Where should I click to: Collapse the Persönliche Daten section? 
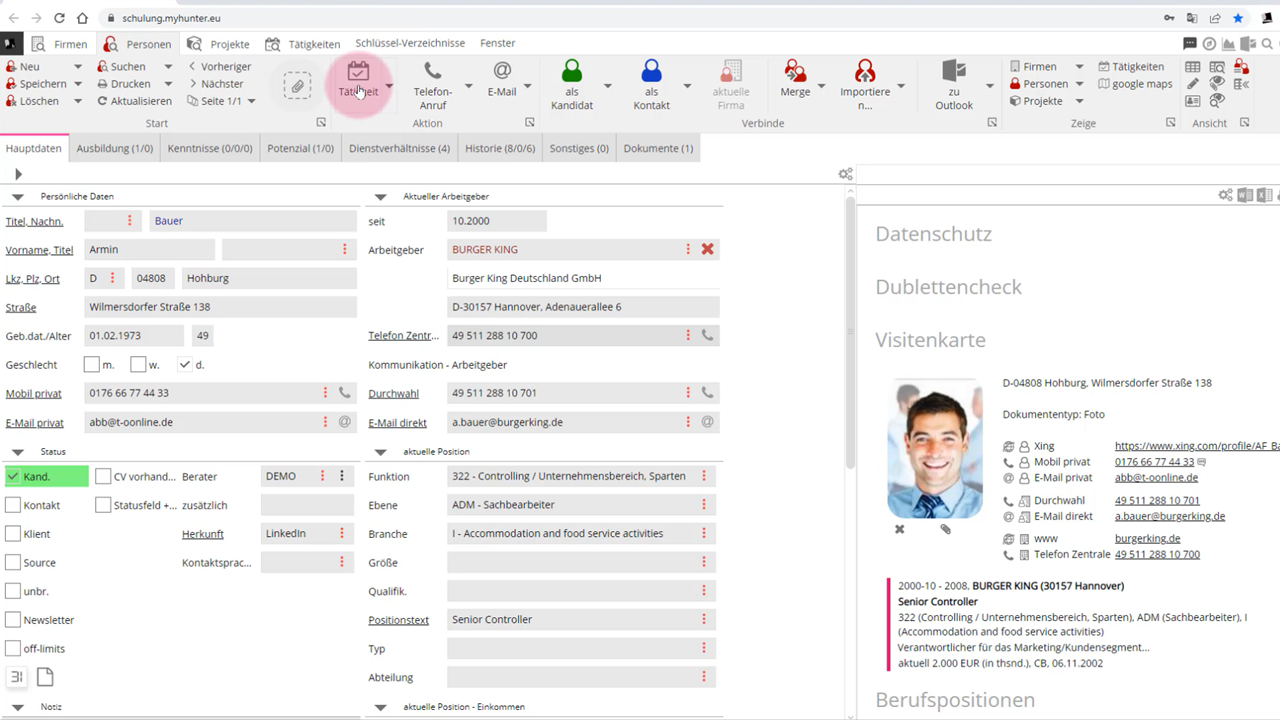[x=18, y=197]
